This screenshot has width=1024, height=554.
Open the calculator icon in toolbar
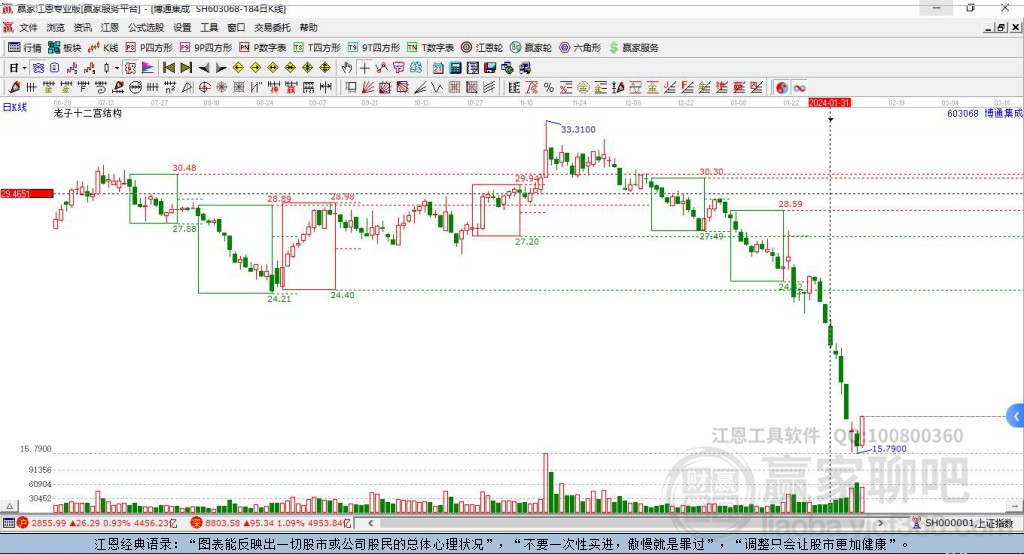click(x=455, y=68)
